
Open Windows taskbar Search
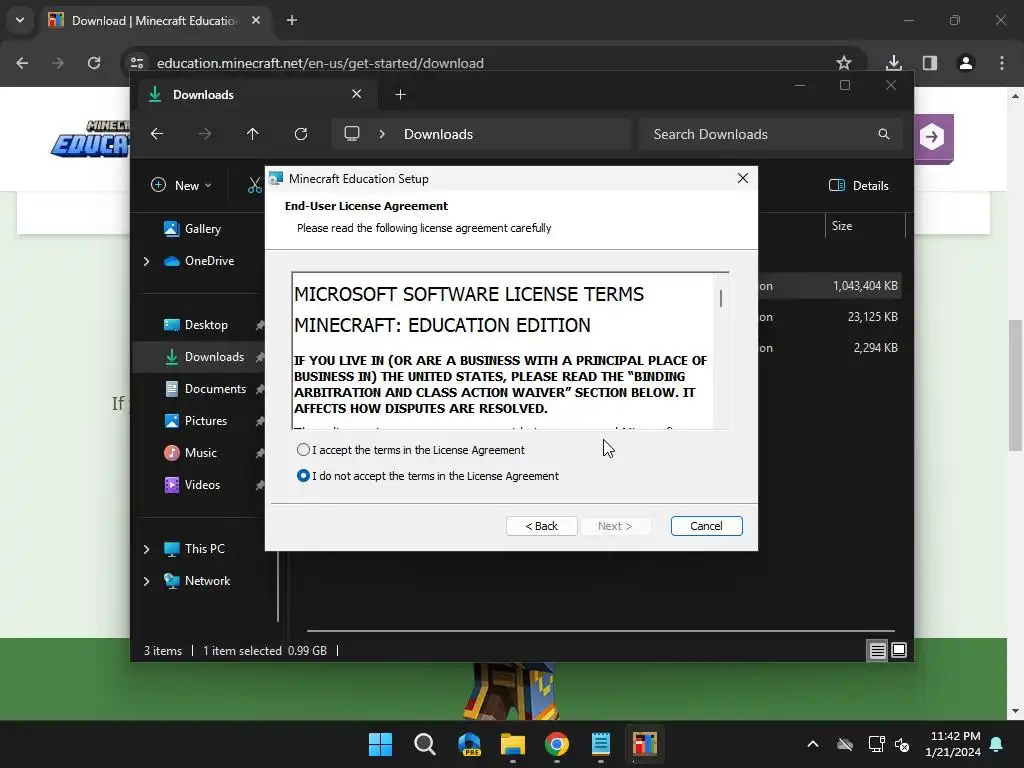pos(424,744)
